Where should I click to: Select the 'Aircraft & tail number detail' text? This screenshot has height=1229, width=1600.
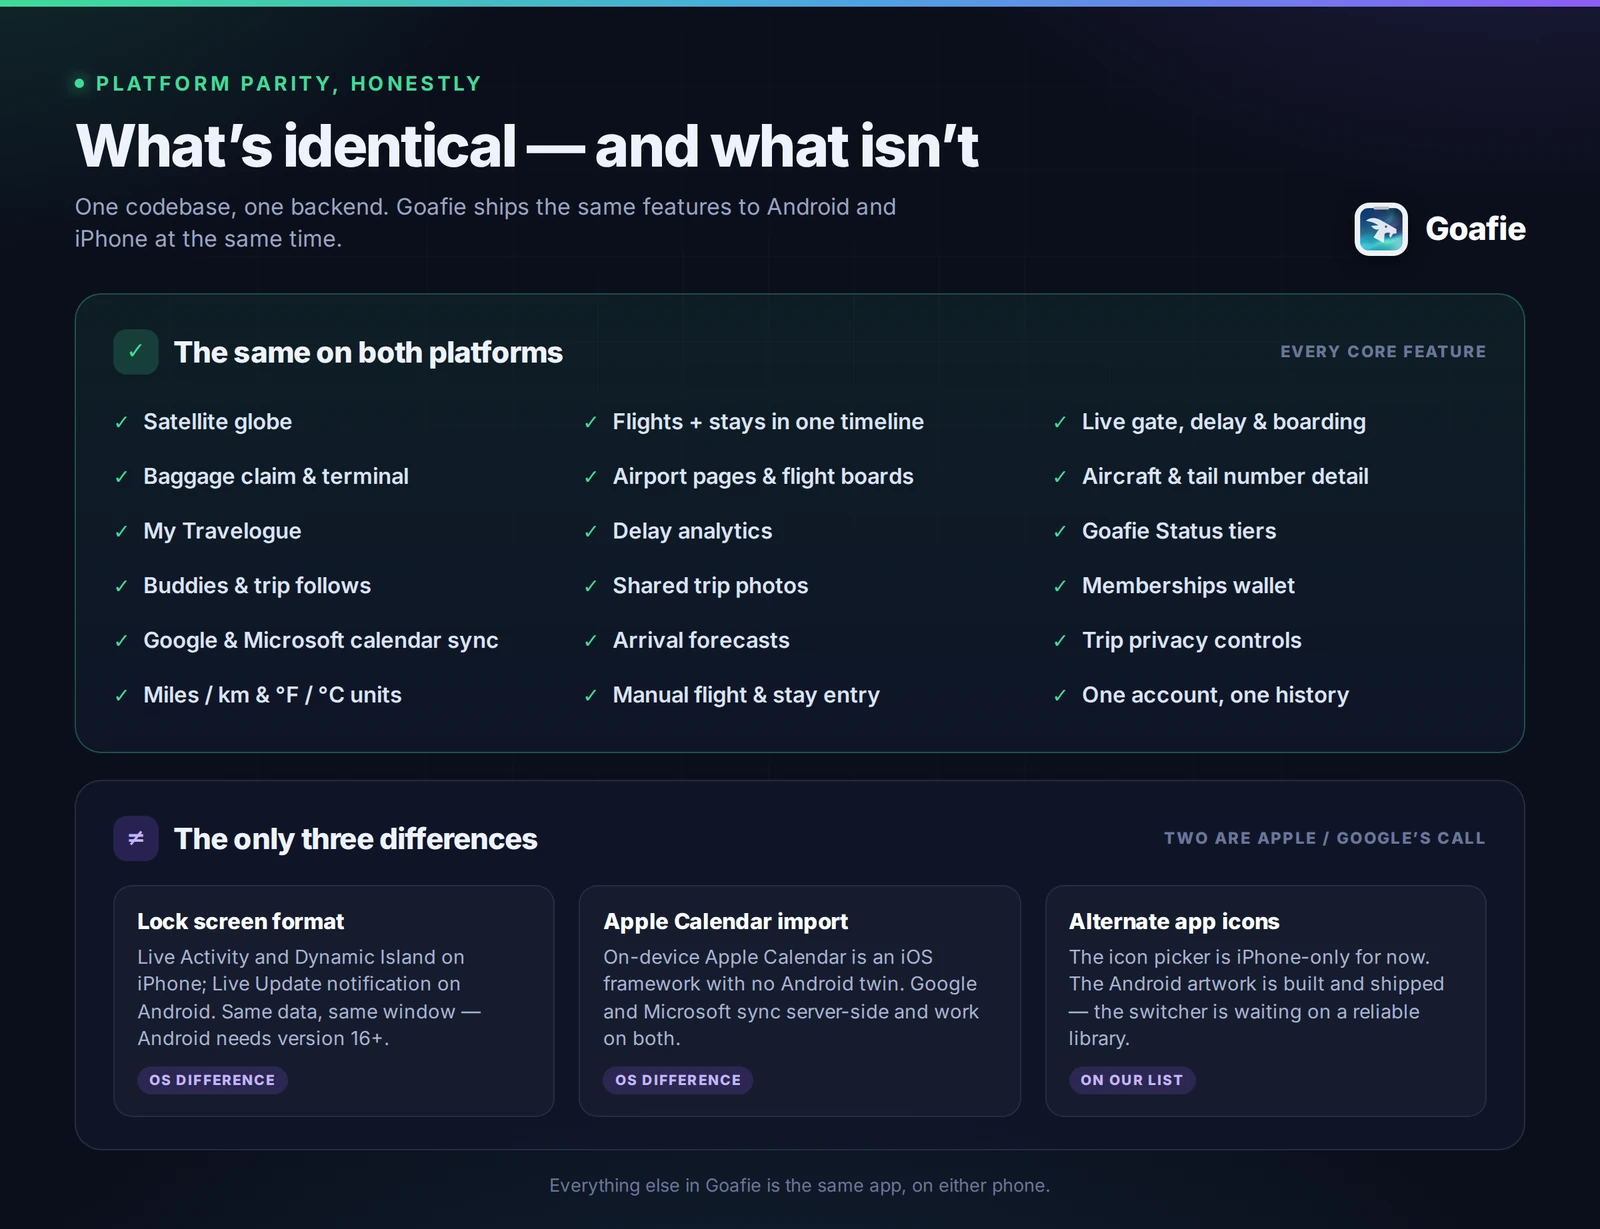click(x=1225, y=477)
